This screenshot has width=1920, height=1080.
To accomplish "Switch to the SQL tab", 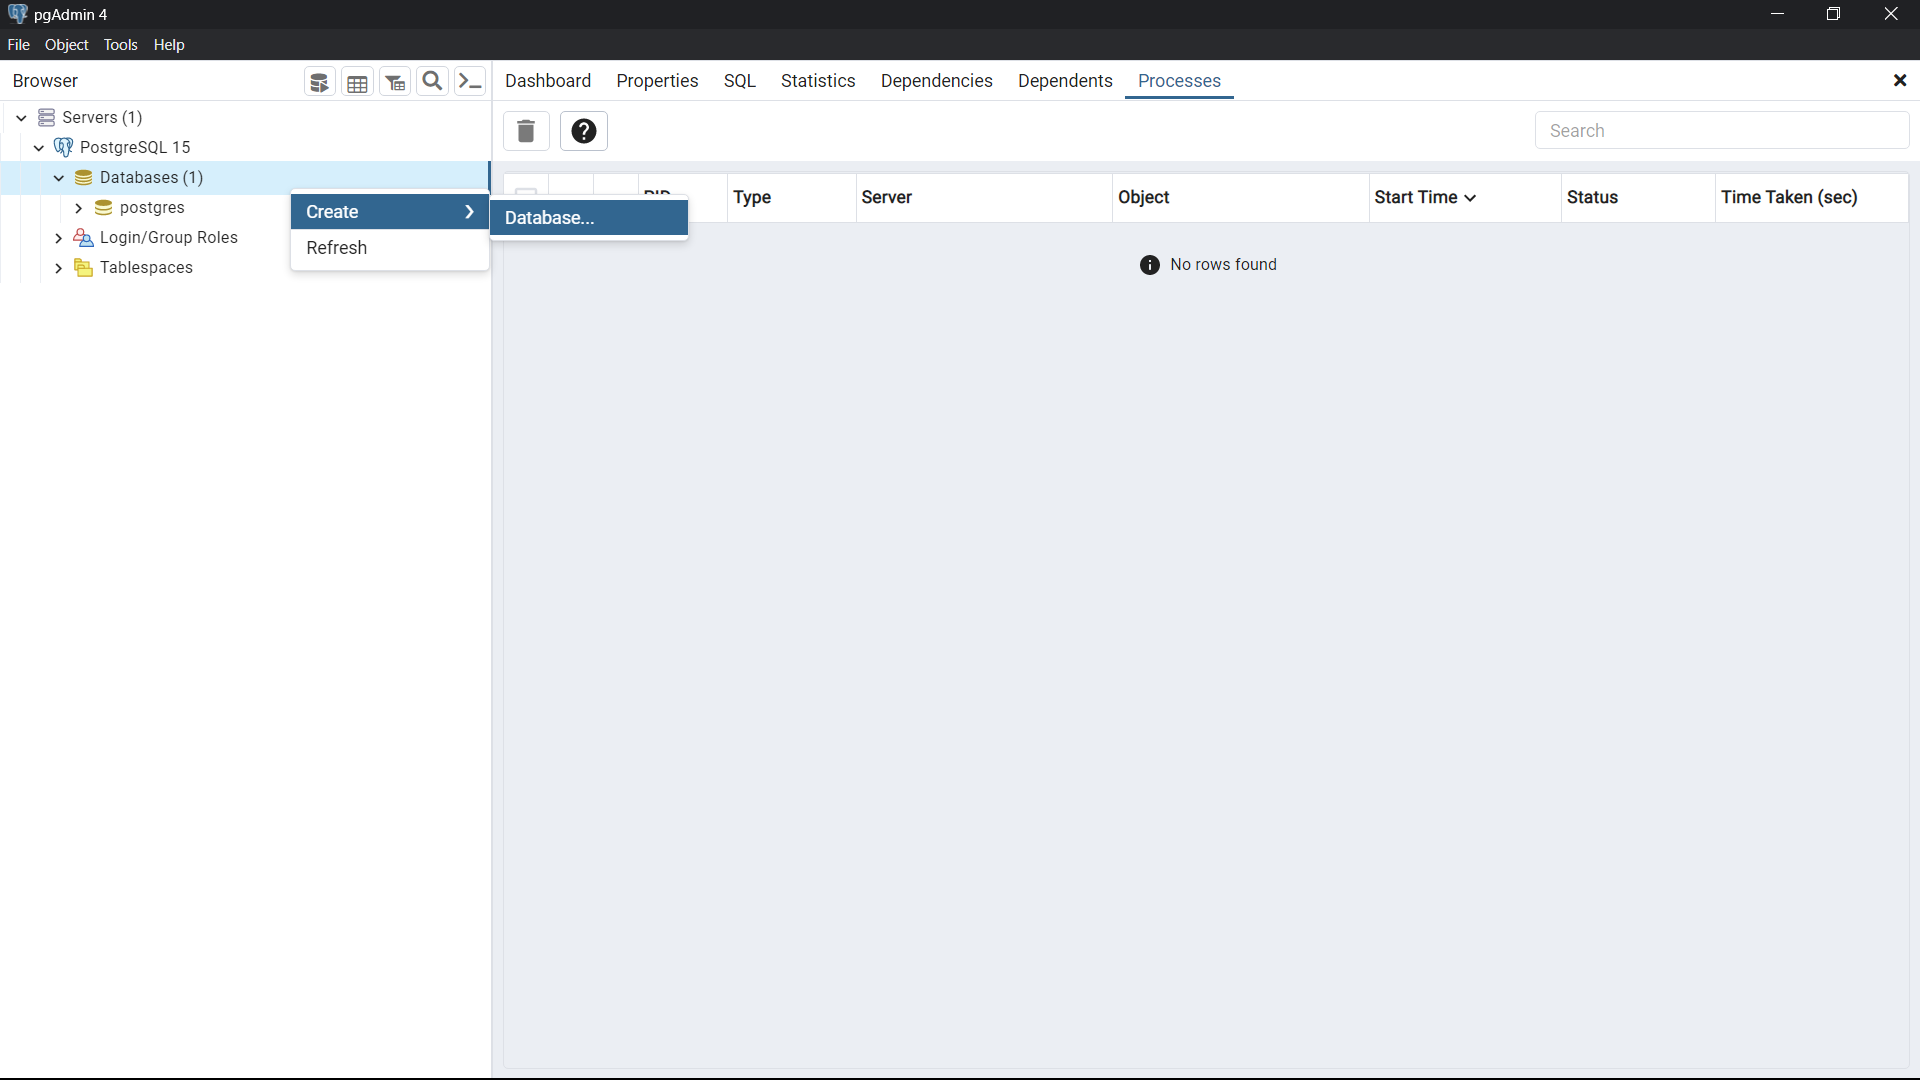I will tap(740, 81).
